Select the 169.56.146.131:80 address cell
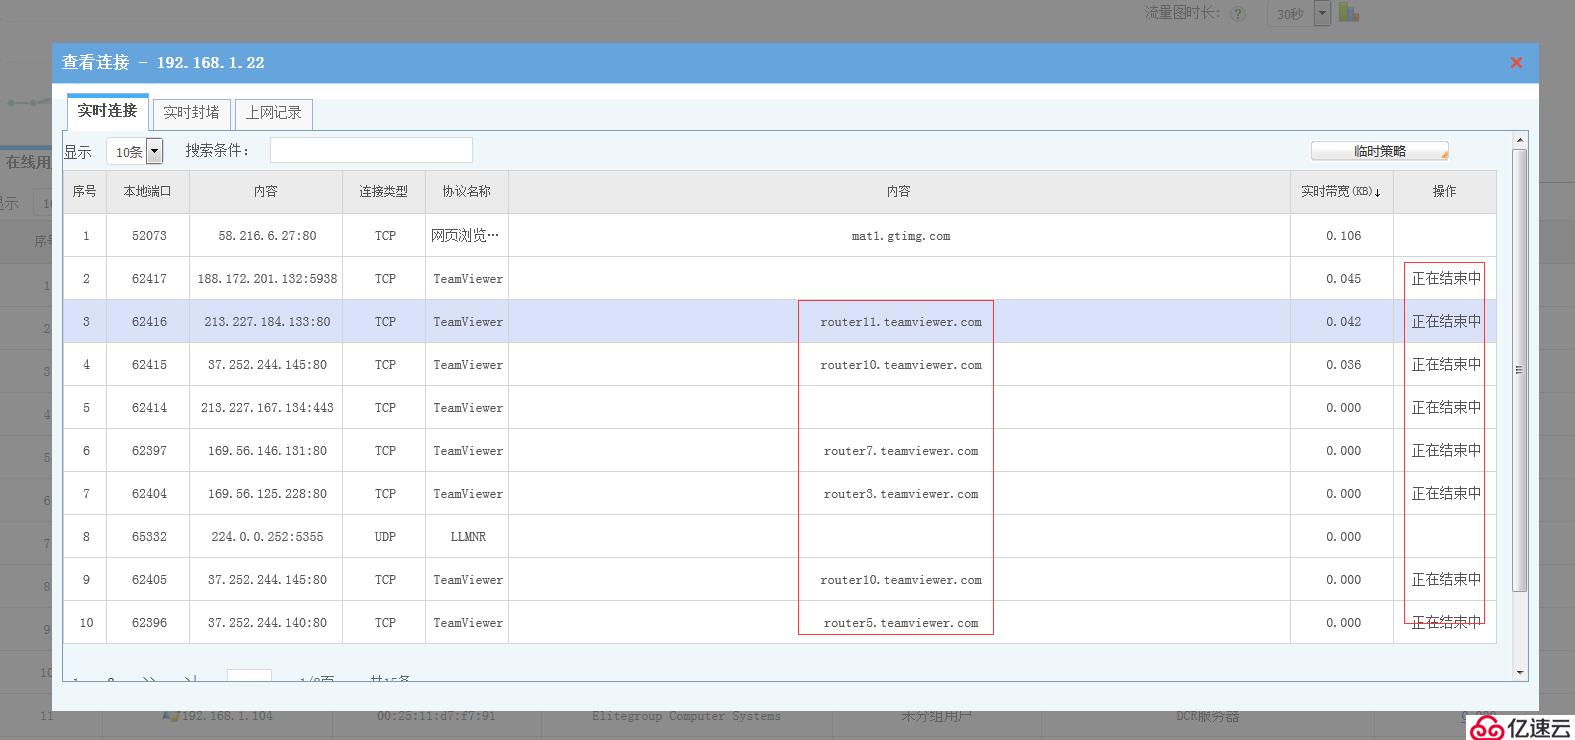Viewport: 1575px width, 740px height. click(267, 451)
